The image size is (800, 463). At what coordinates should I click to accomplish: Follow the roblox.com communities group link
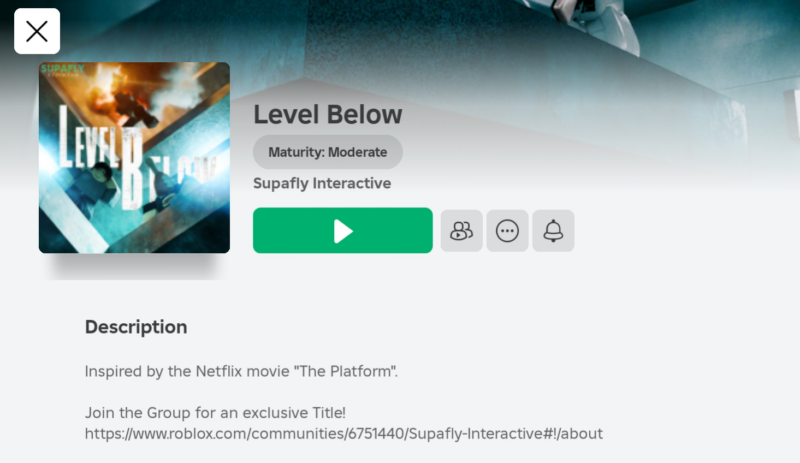[343, 434]
